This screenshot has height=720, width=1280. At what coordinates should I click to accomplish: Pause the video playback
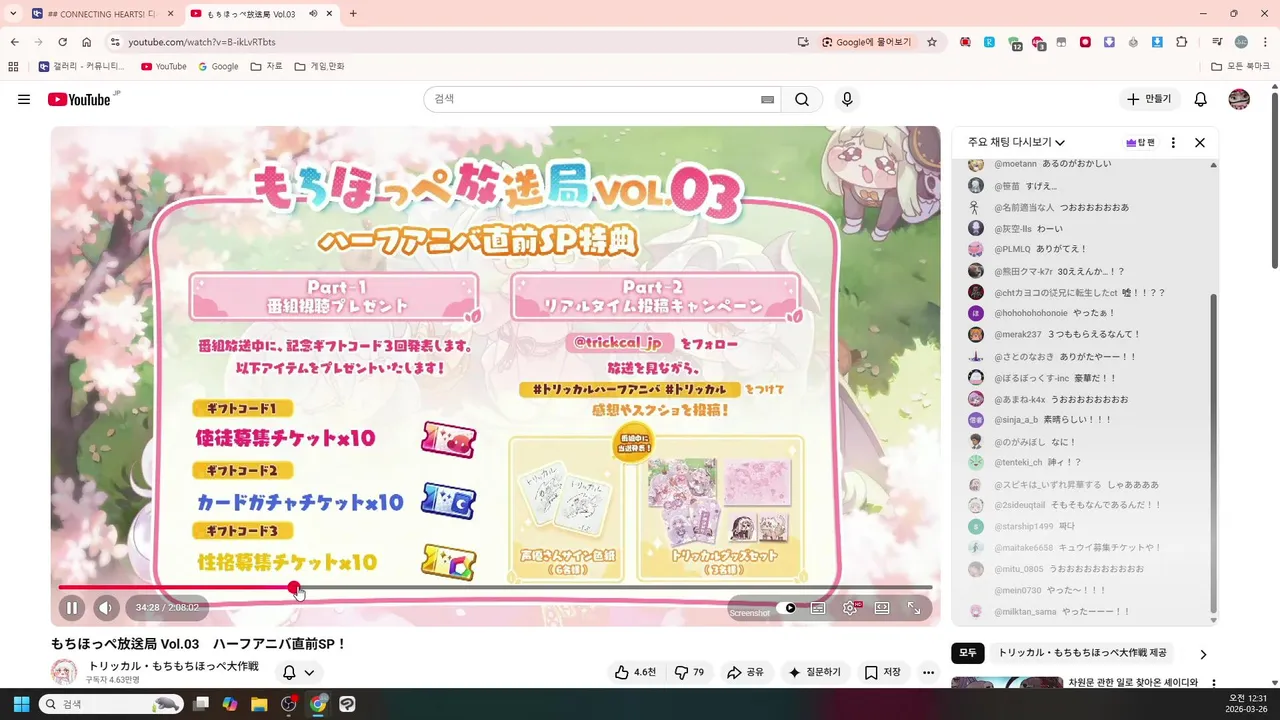[72, 607]
